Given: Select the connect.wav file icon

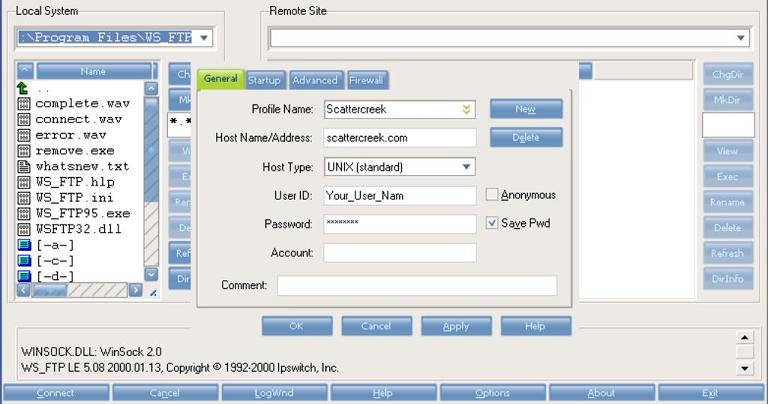Looking at the screenshot, I should point(24,119).
